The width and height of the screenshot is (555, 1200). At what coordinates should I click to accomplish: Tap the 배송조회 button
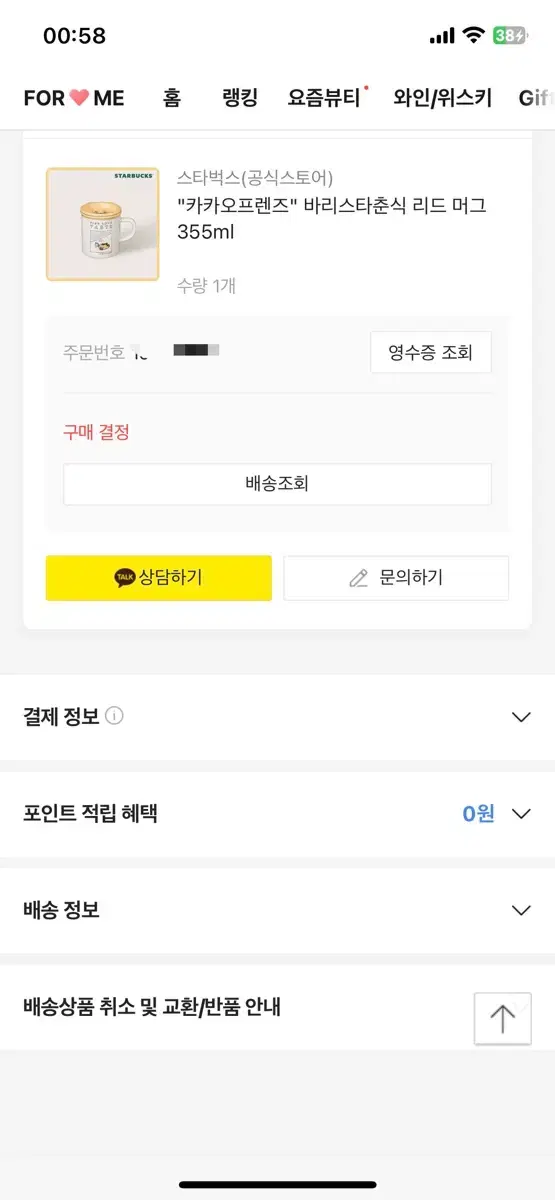(x=277, y=484)
